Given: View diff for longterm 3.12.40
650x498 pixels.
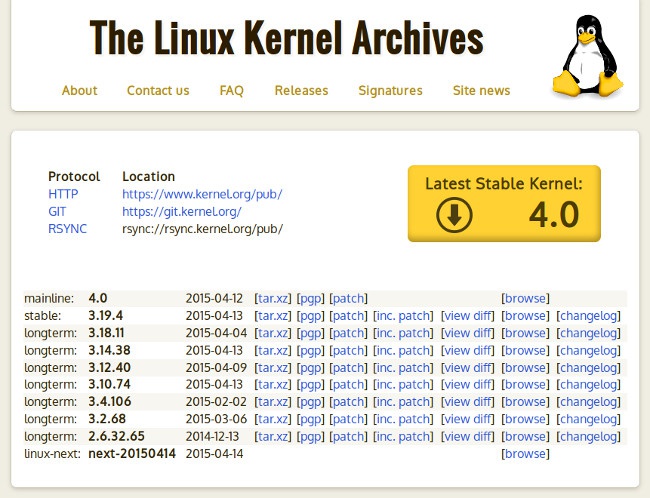Looking at the screenshot, I should [468, 367].
